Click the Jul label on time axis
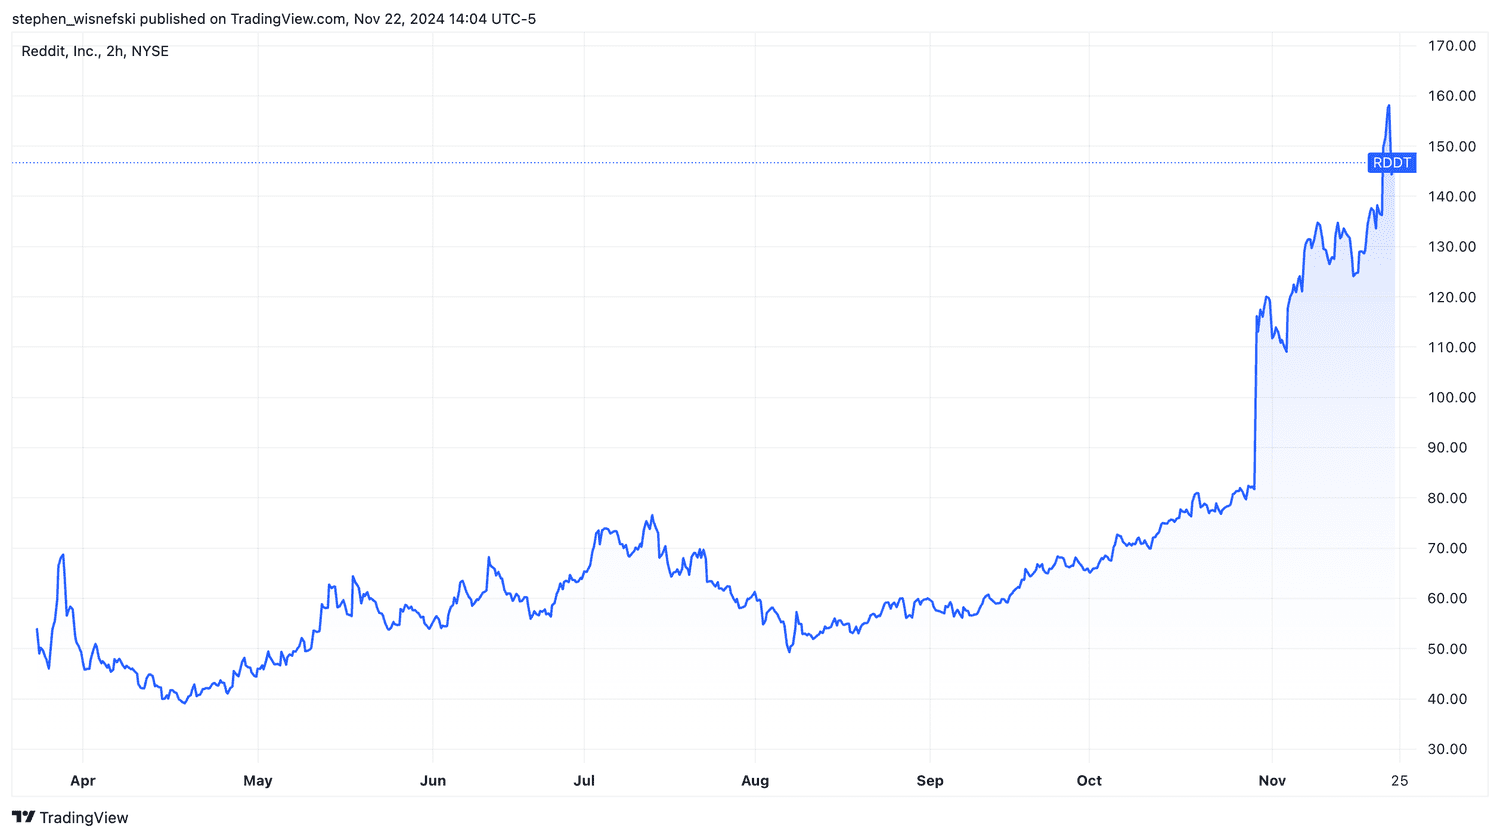Viewport: 1500px width, 838px height. tap(584, 781)
